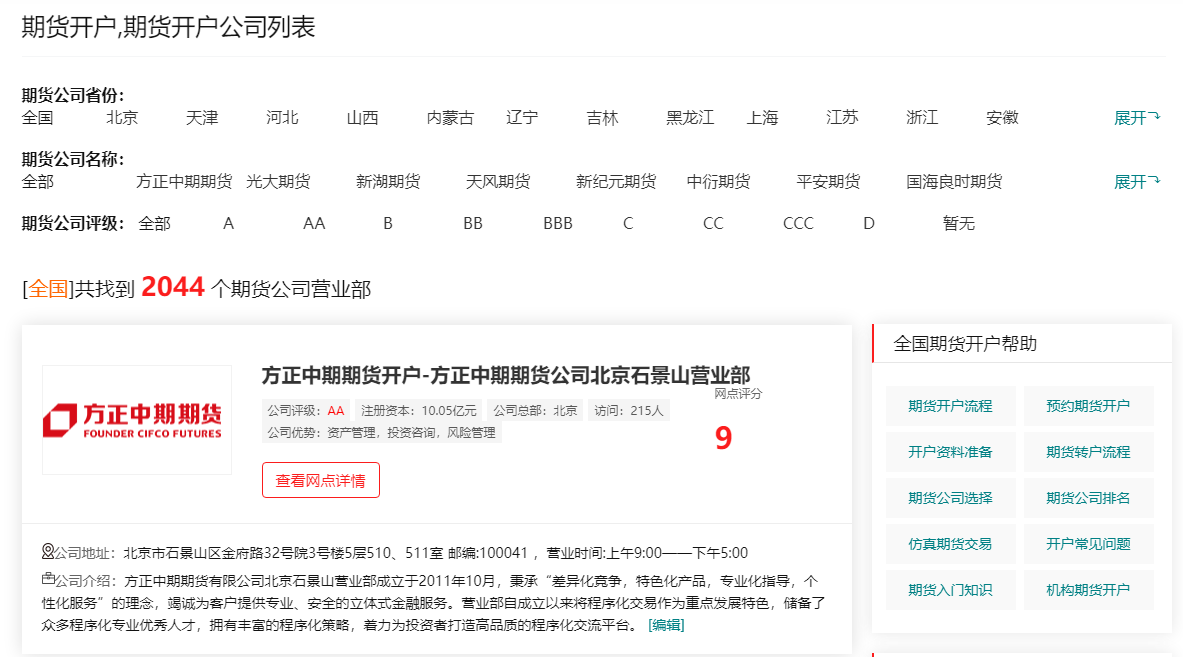The width and height of the screenshot is (1183, 657).
Task: Select 全国 province filter
Action: 38,118
